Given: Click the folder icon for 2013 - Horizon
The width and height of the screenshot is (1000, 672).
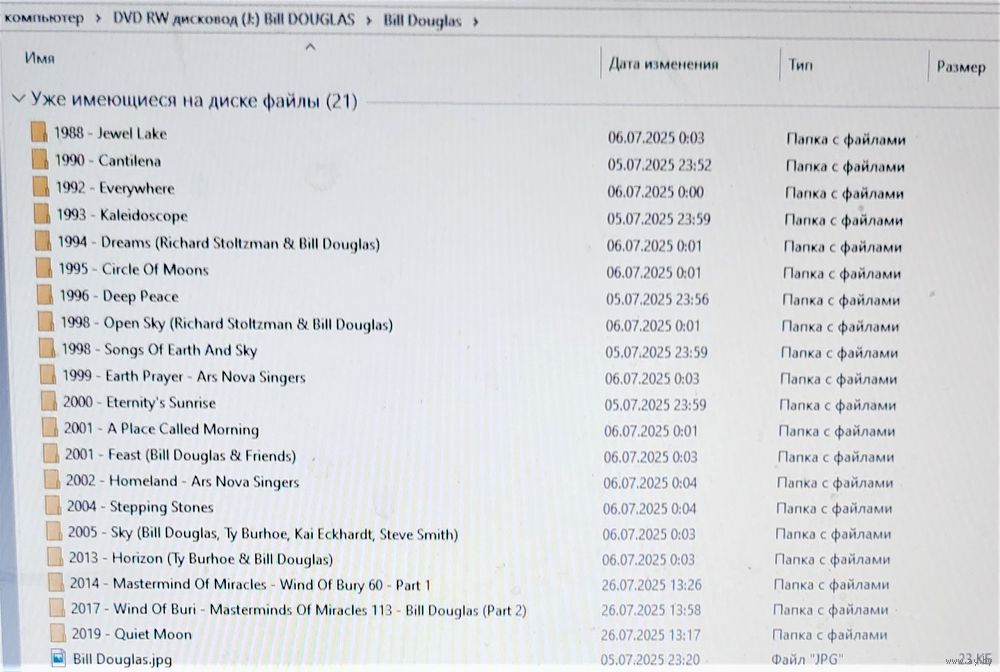Looking at the screenshot, I should click(55, 557).
